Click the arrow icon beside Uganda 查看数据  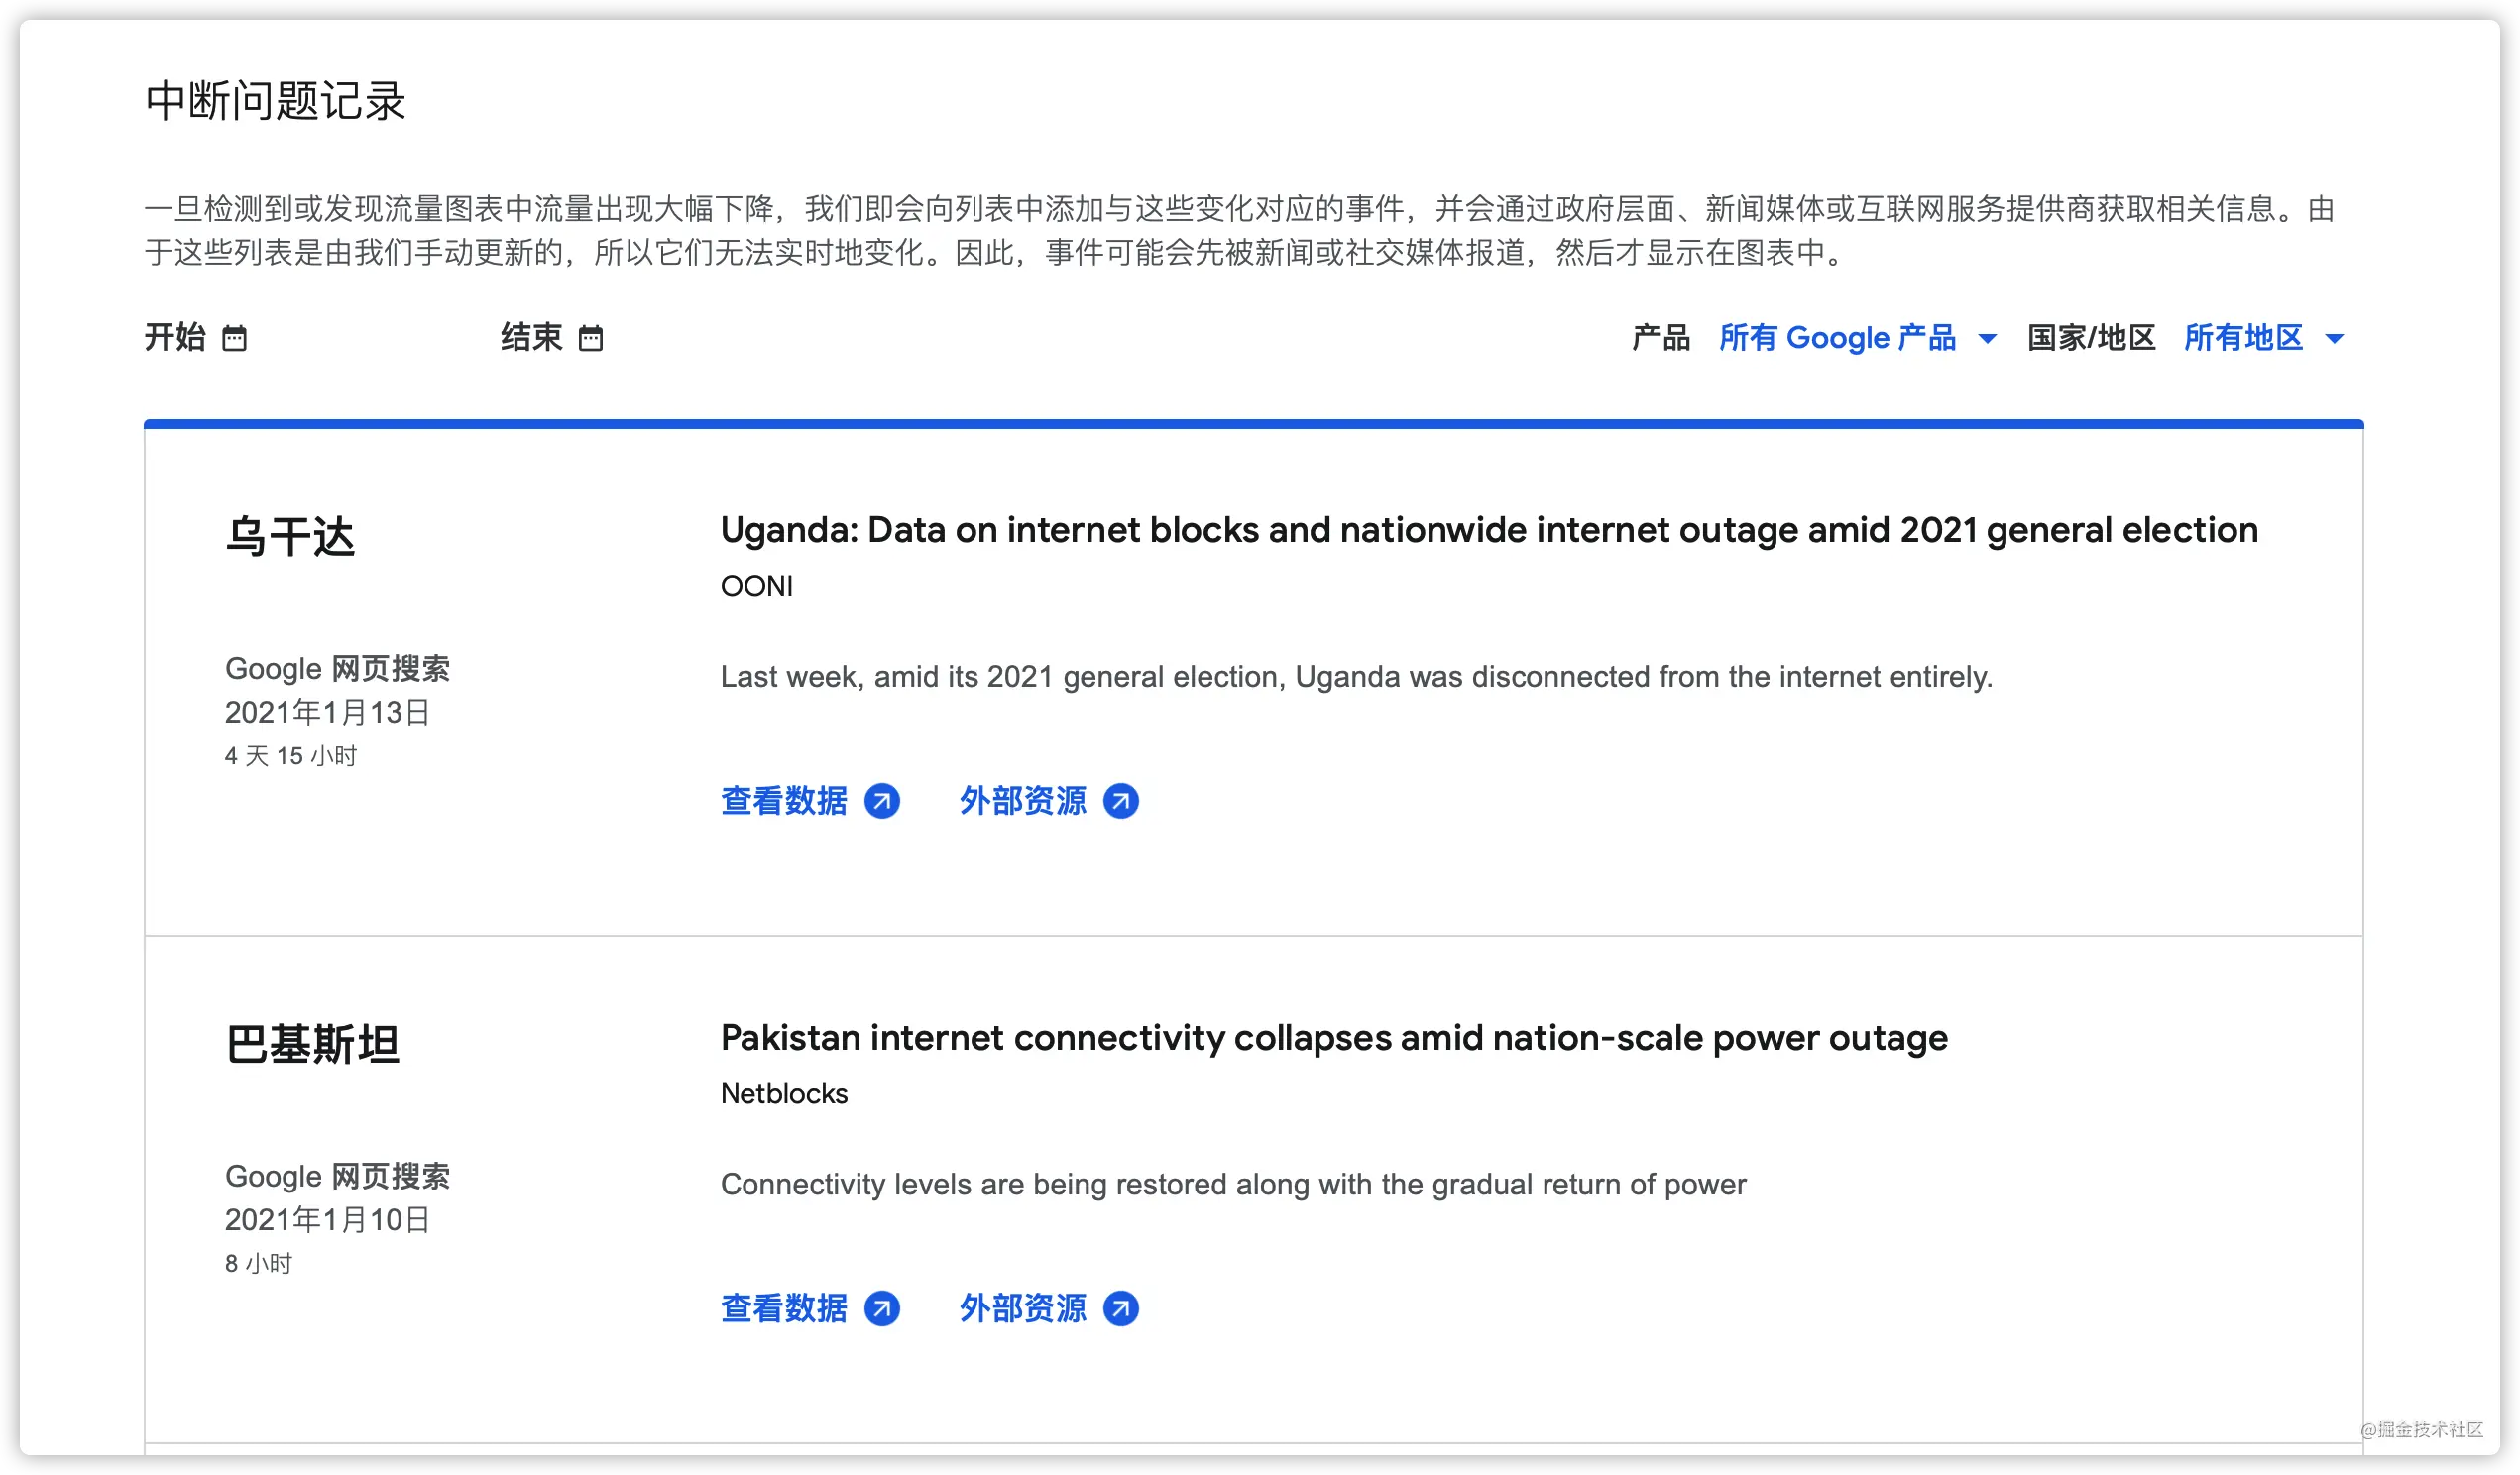882,801
